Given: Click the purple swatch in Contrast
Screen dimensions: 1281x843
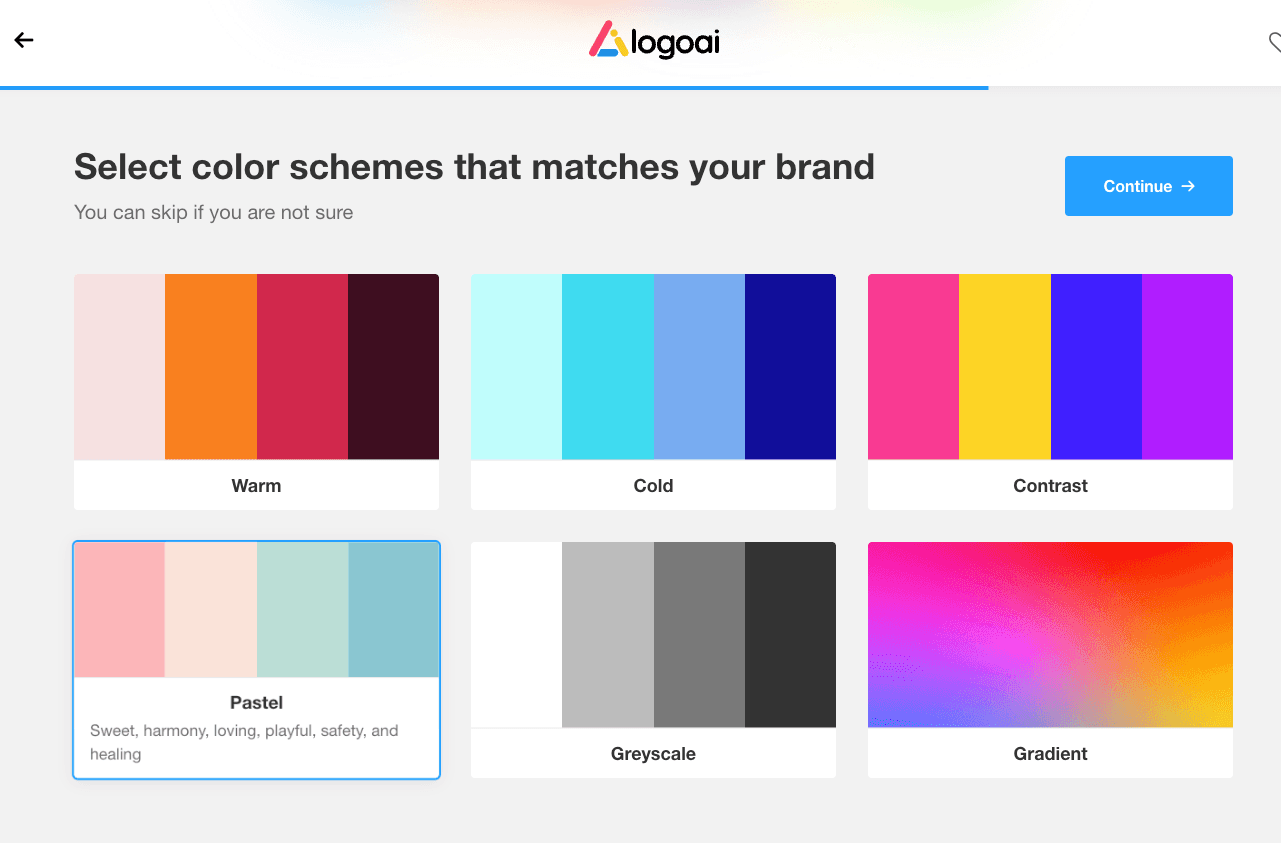Looking at the screenshot, I should [x=1187, y=367].
